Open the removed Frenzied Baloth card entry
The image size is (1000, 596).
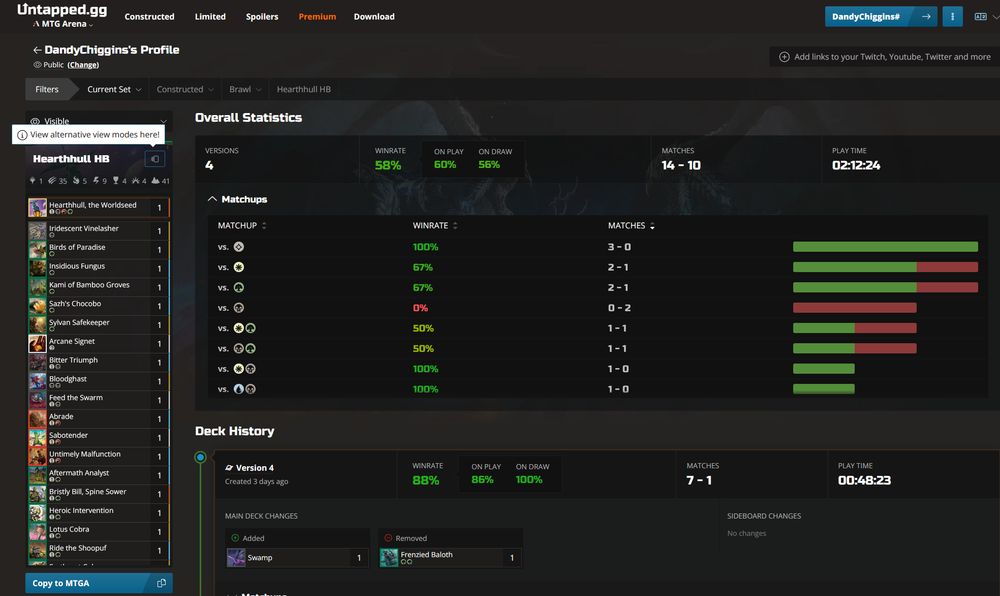[x=450, y=558]
